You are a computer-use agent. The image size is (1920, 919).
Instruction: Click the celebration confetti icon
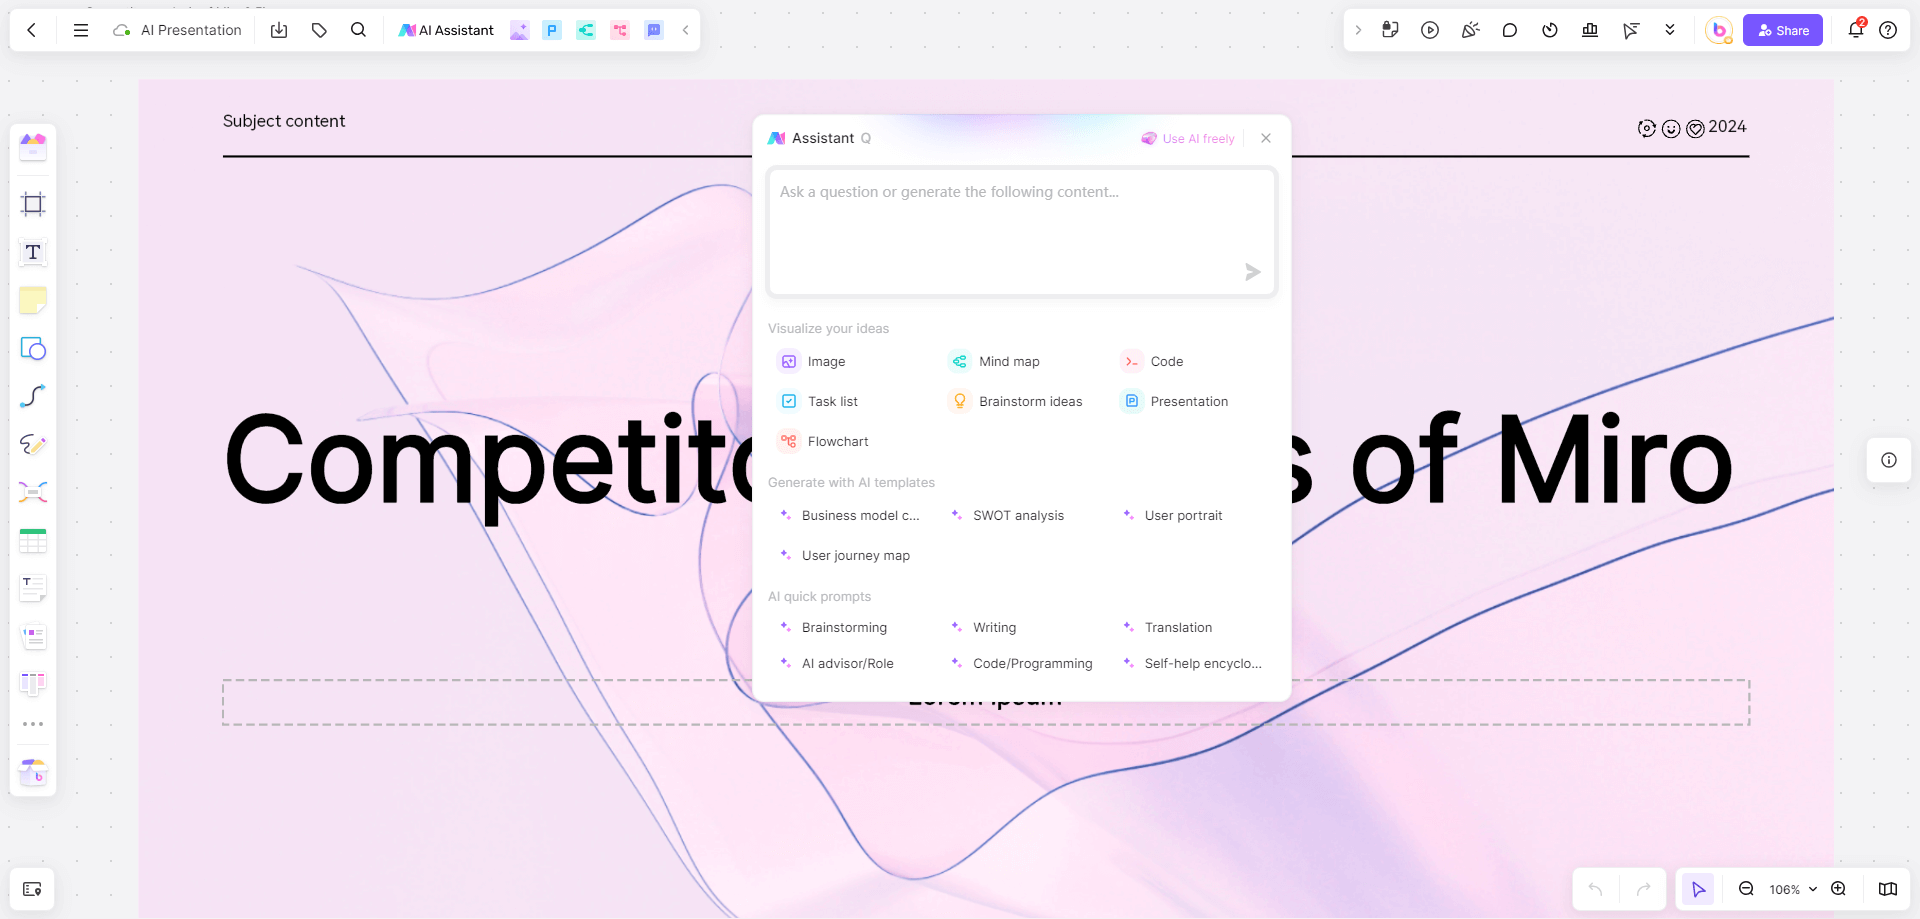tap(1470, 30)
